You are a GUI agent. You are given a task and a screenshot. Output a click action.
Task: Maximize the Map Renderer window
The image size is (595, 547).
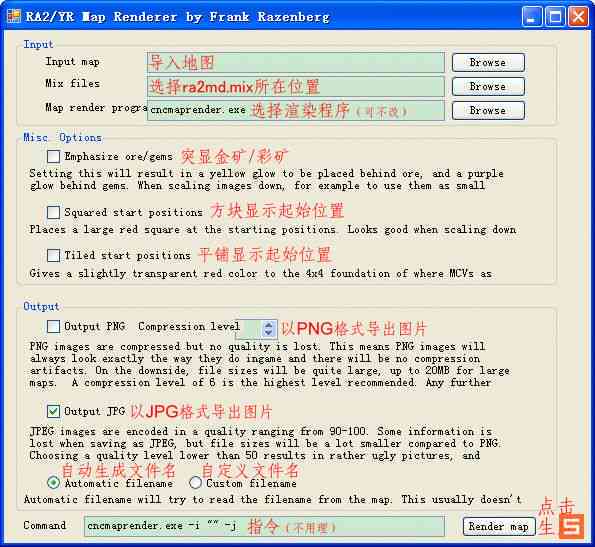(555, 17)
